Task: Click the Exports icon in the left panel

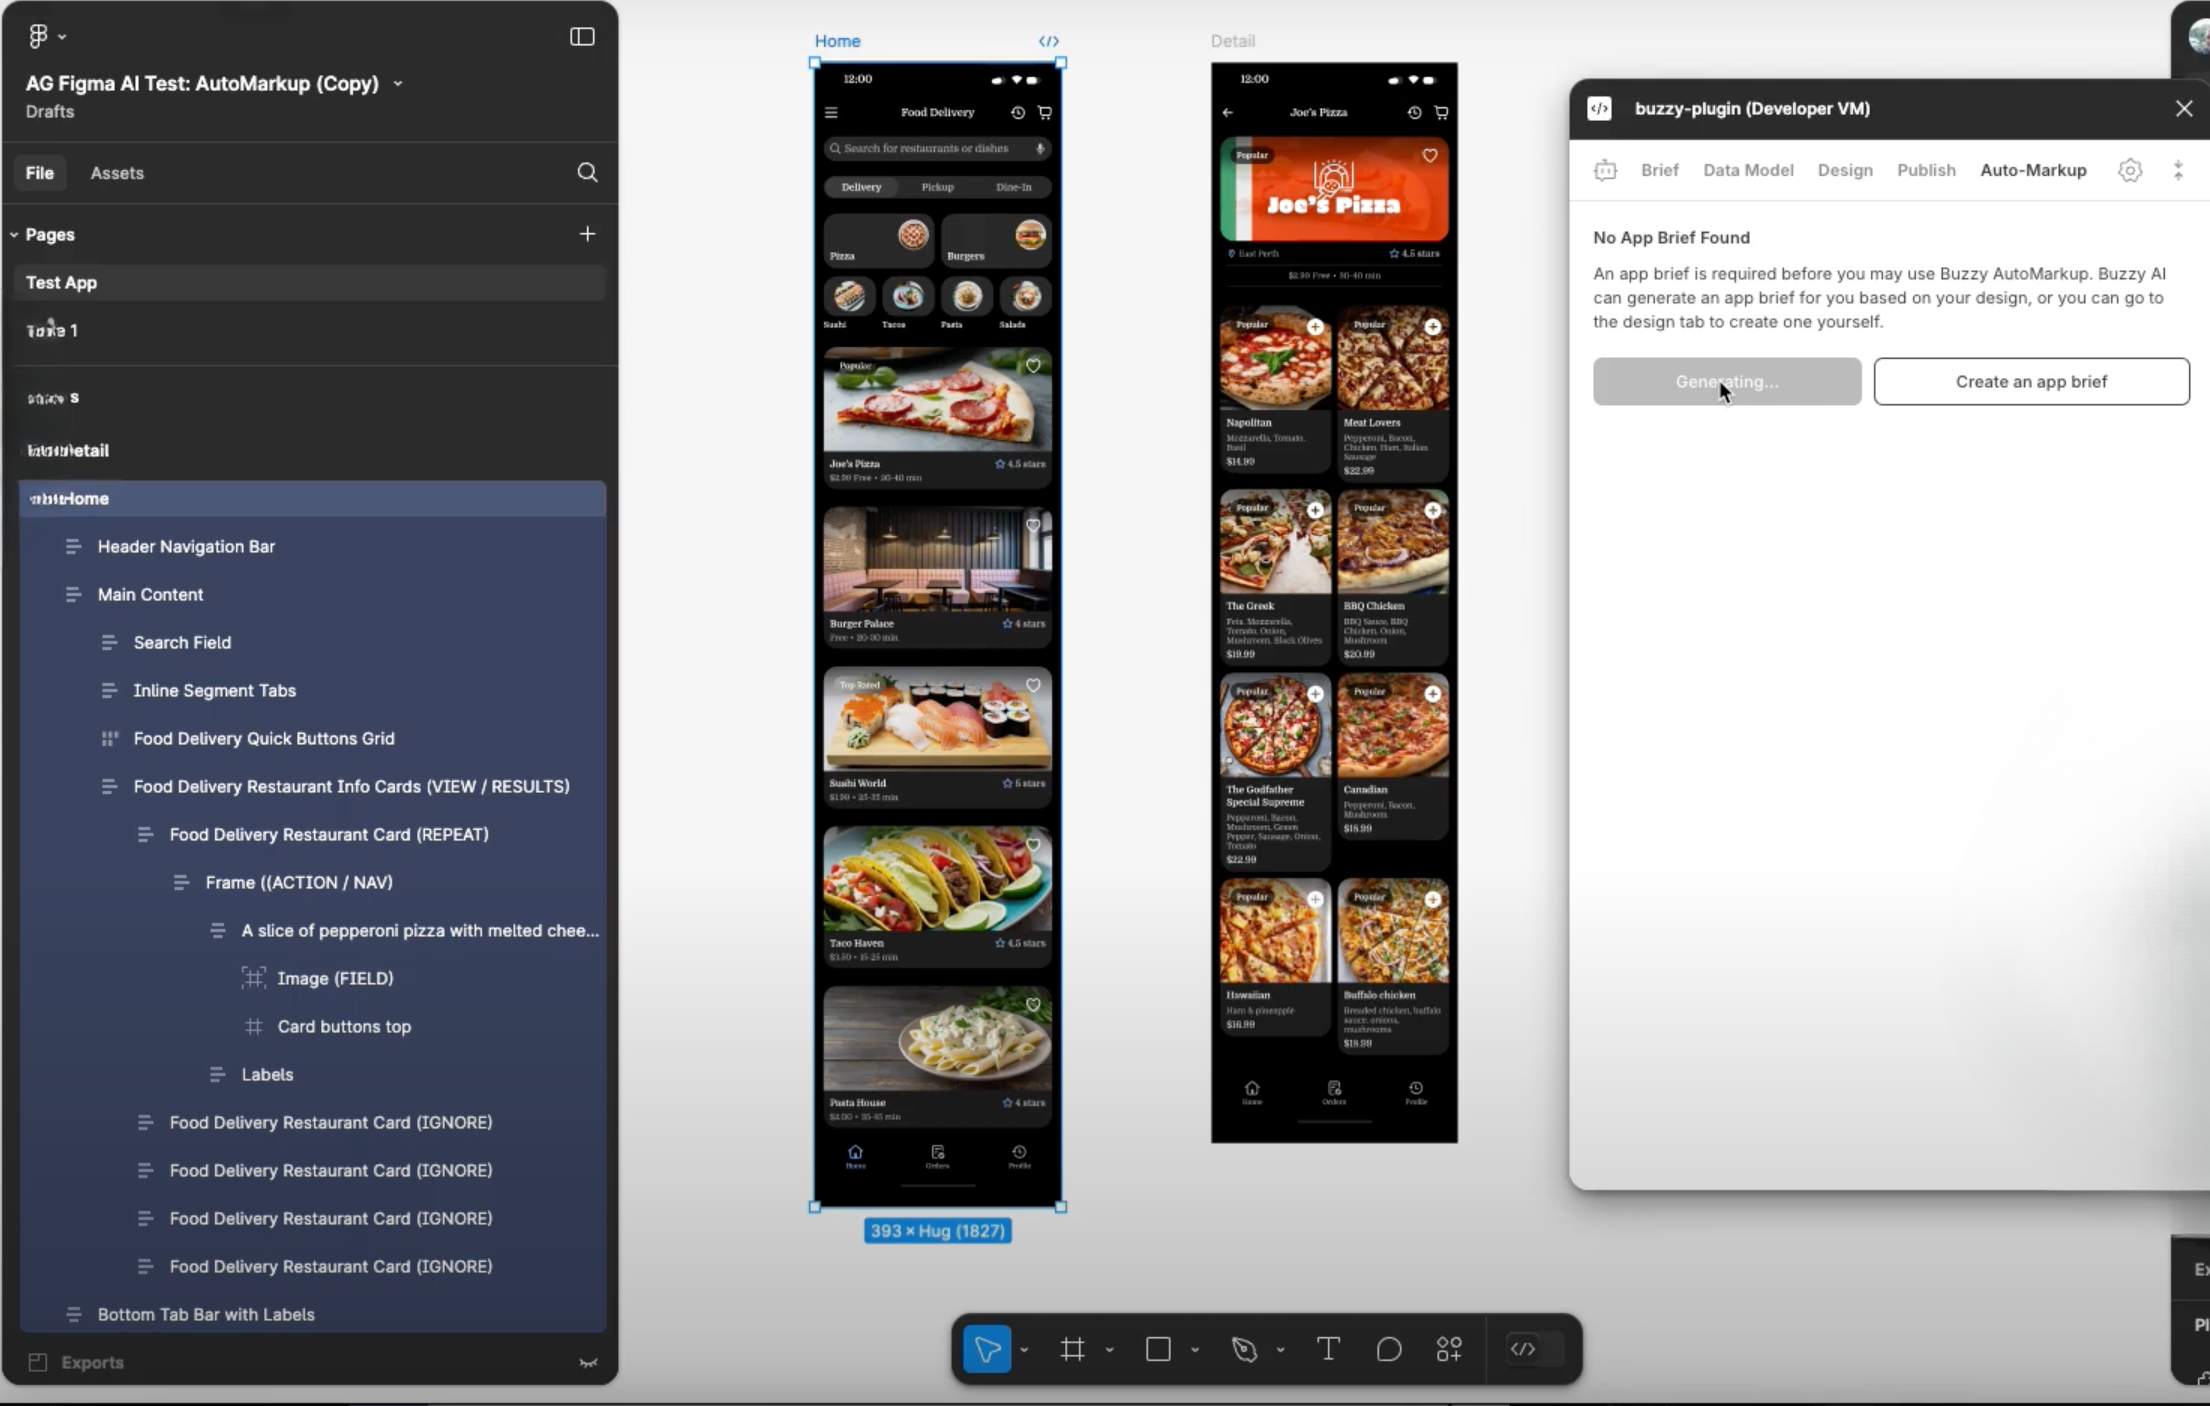Action: [x=38, y=1362]
